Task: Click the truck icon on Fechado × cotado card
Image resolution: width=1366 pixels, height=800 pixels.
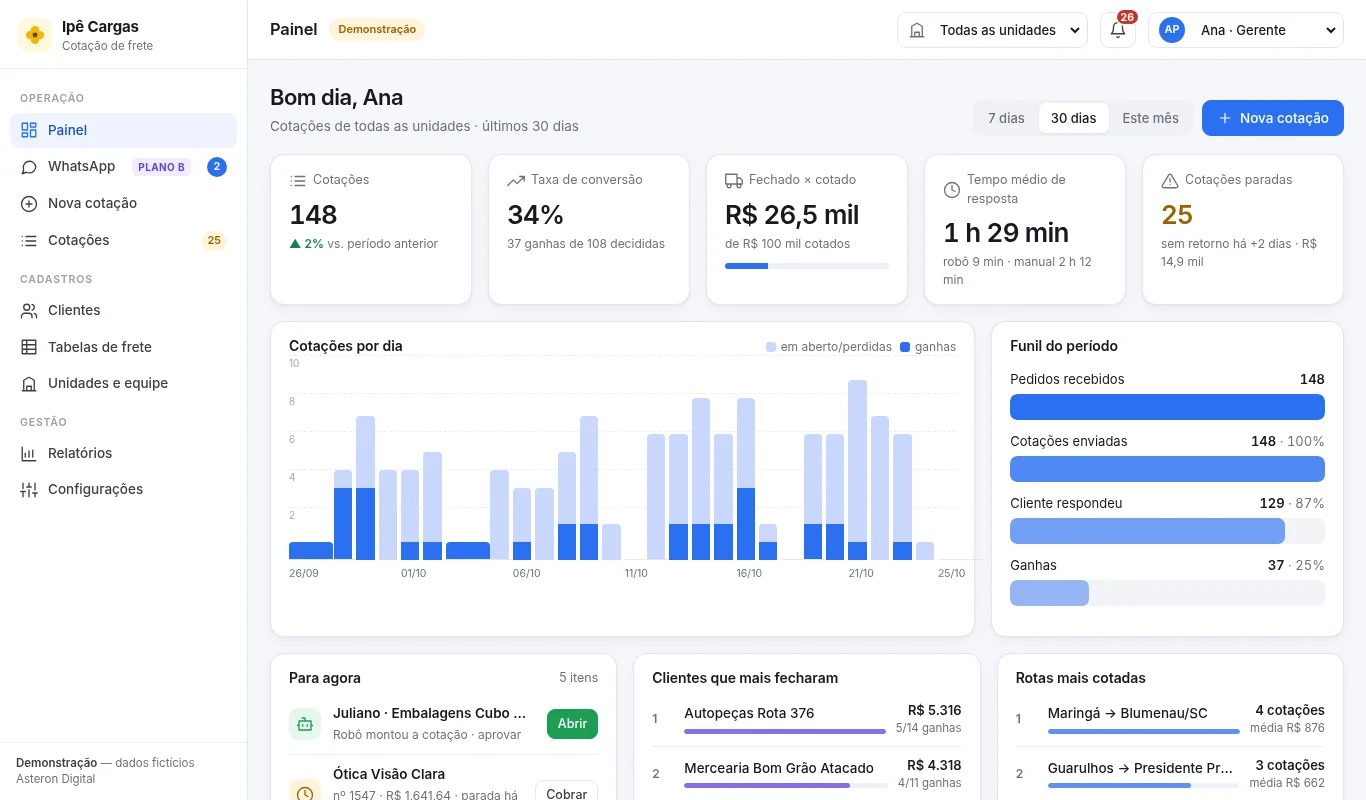Action: tap(734, 181)
